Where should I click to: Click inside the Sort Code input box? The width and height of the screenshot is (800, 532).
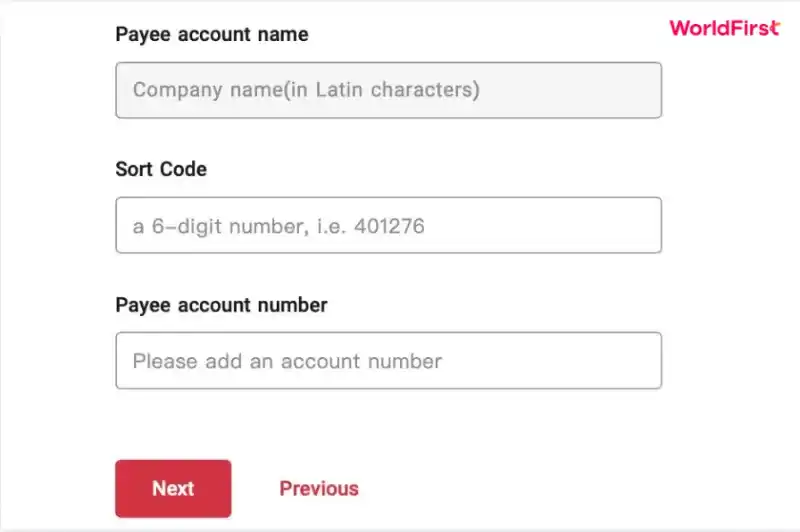tap(389, 225)
